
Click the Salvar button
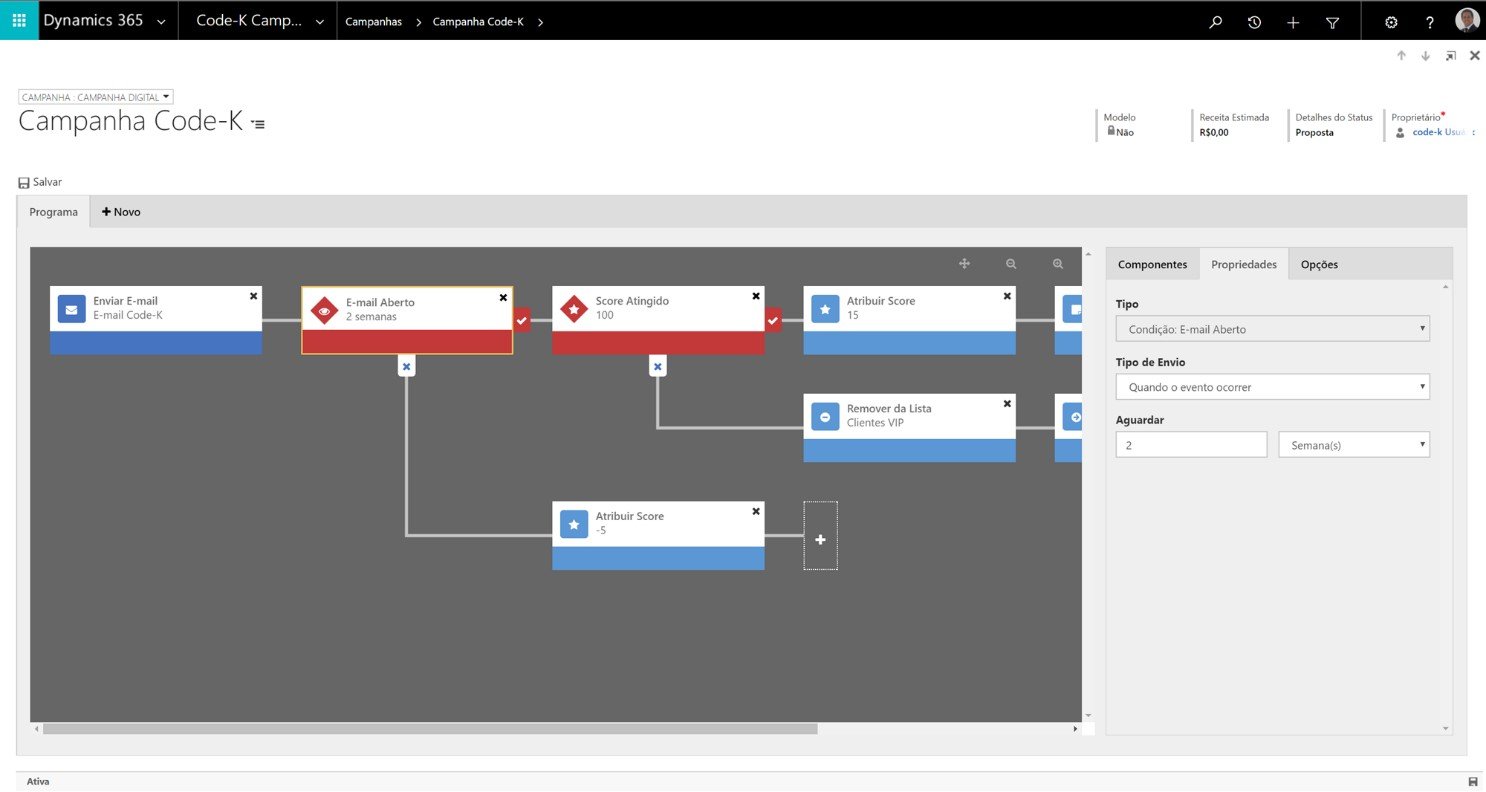pos(40,182)
